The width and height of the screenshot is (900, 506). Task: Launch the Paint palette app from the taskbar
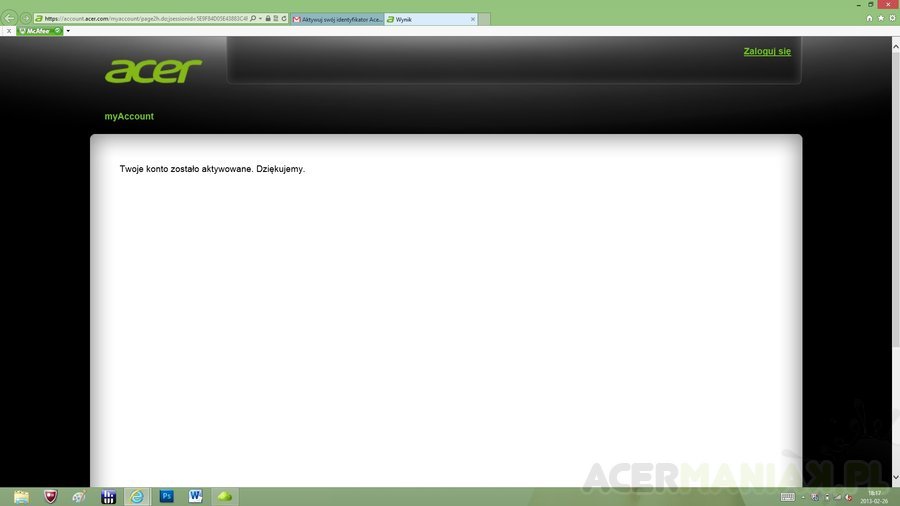coord(79,496)
